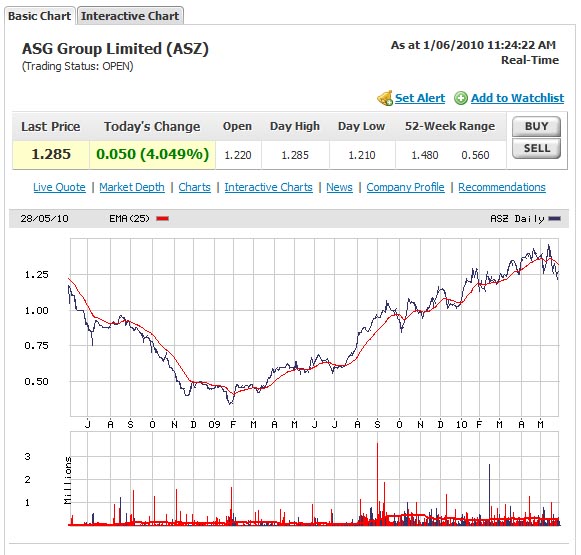Click the 1.25 price axis label
This screenshot has width=581, height=555.
click(37, 275)
